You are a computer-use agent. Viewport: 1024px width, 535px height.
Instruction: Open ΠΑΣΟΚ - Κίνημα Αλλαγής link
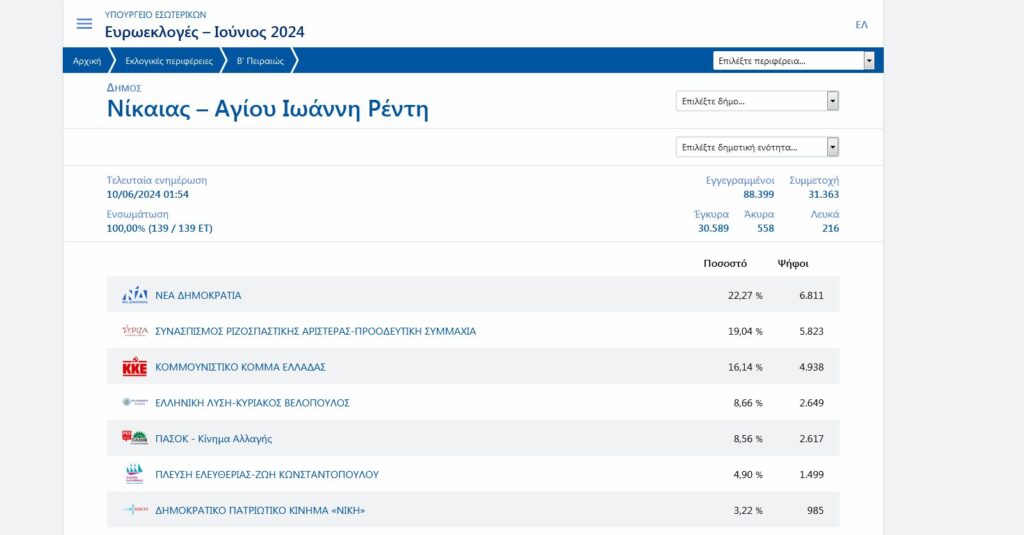click(x=214, y=439)
